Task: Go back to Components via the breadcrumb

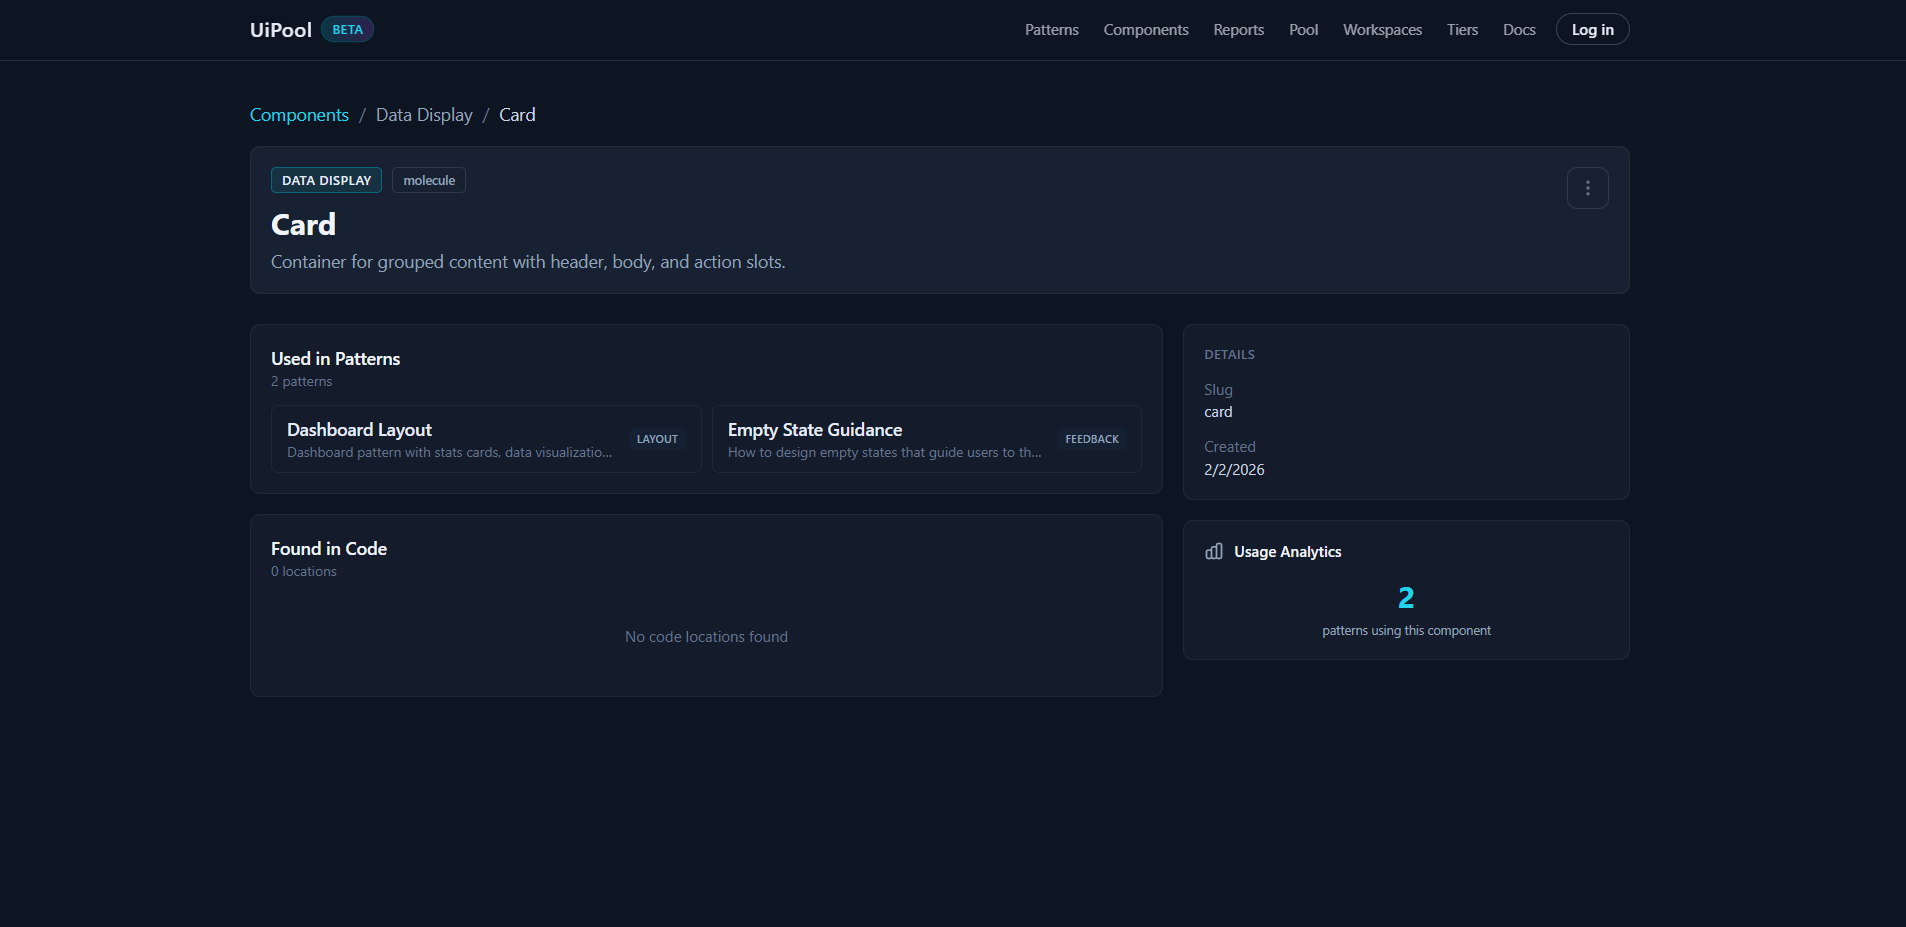Action: click(299, 115)
